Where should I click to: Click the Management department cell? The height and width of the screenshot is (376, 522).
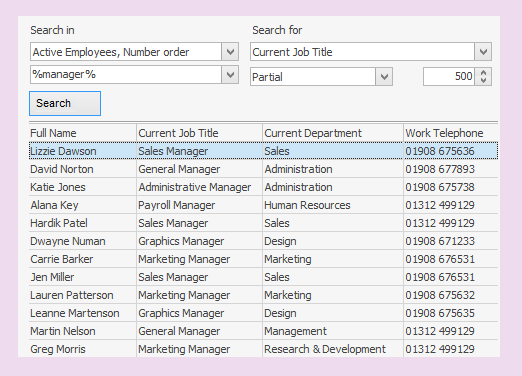point(333,331)
